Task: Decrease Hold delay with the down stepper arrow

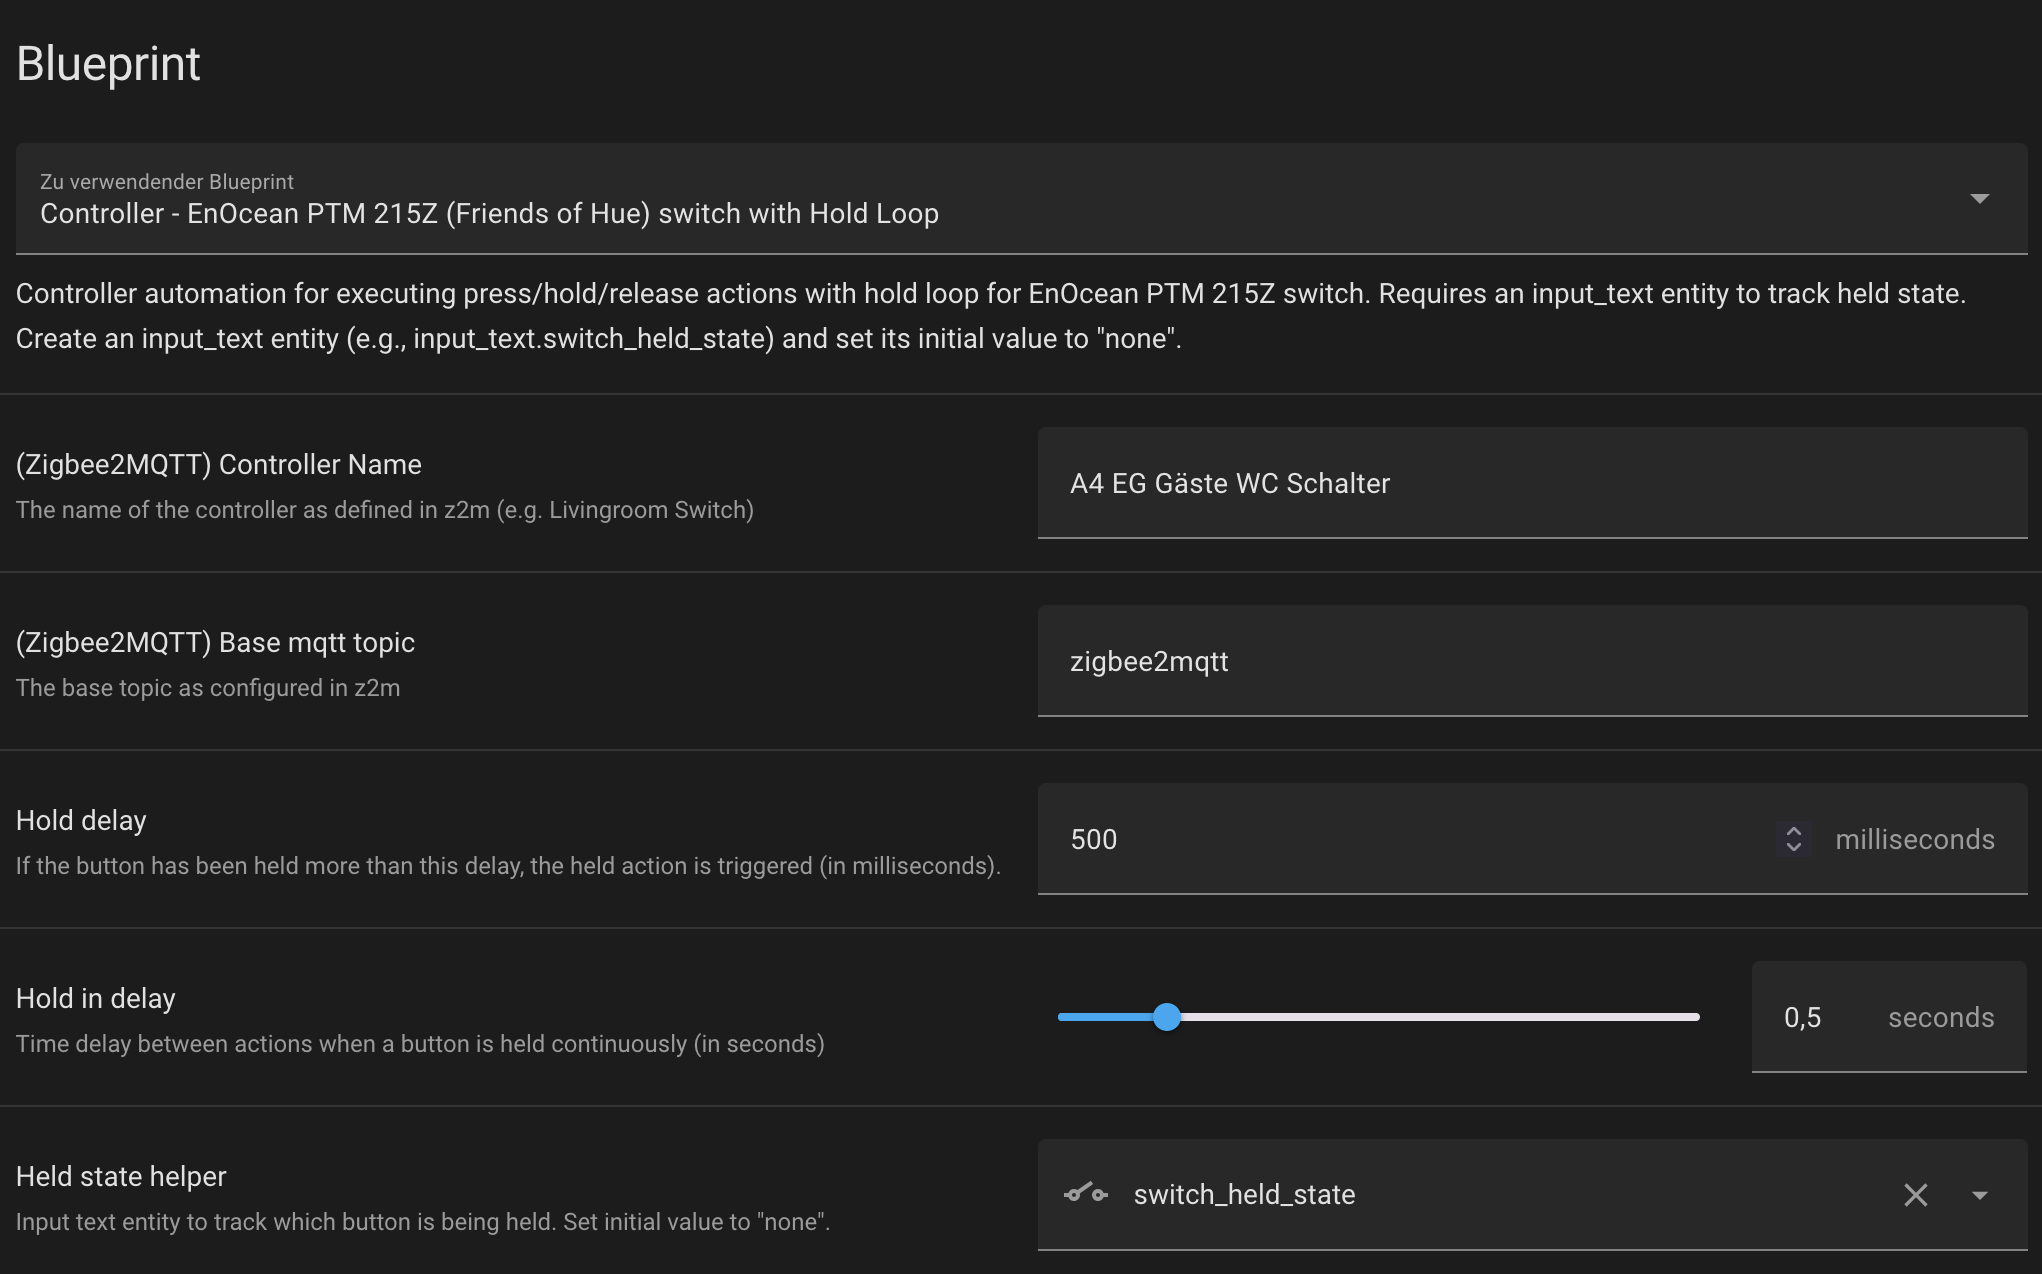Action: click(x=1794, y=847)
